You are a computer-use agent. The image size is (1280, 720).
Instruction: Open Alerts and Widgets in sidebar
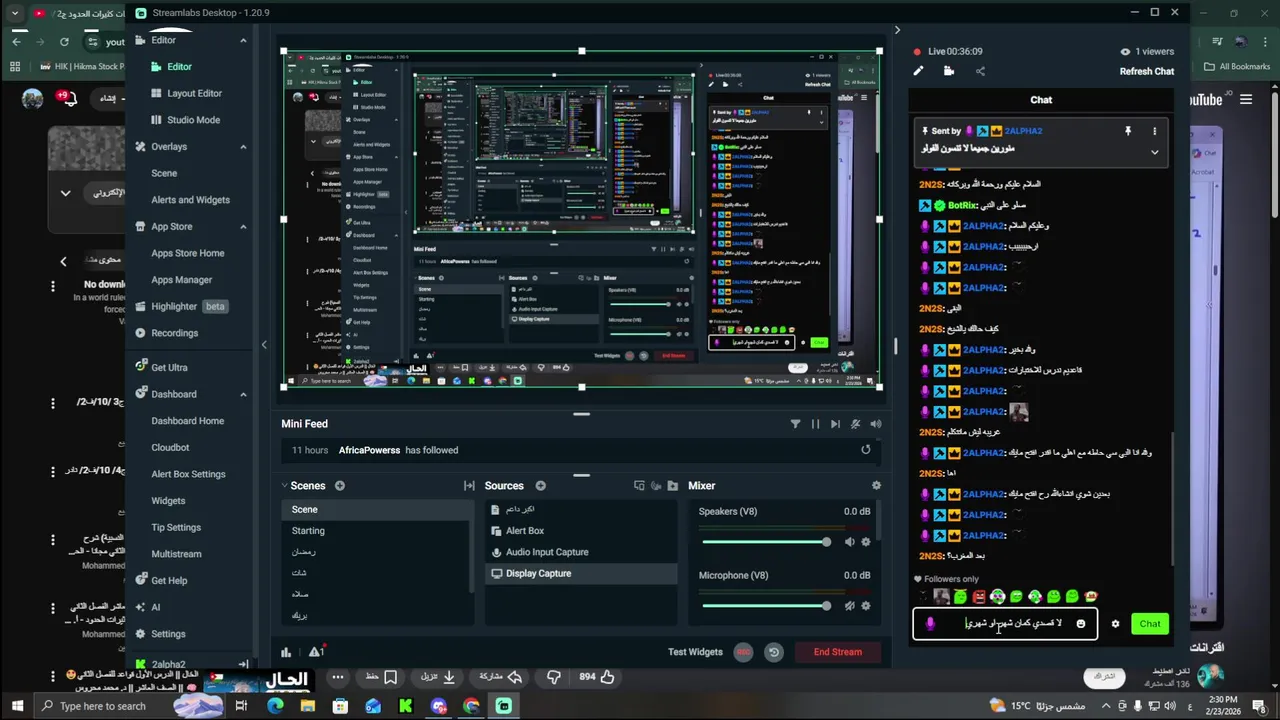pyautogui.click(x=190, y=200)
